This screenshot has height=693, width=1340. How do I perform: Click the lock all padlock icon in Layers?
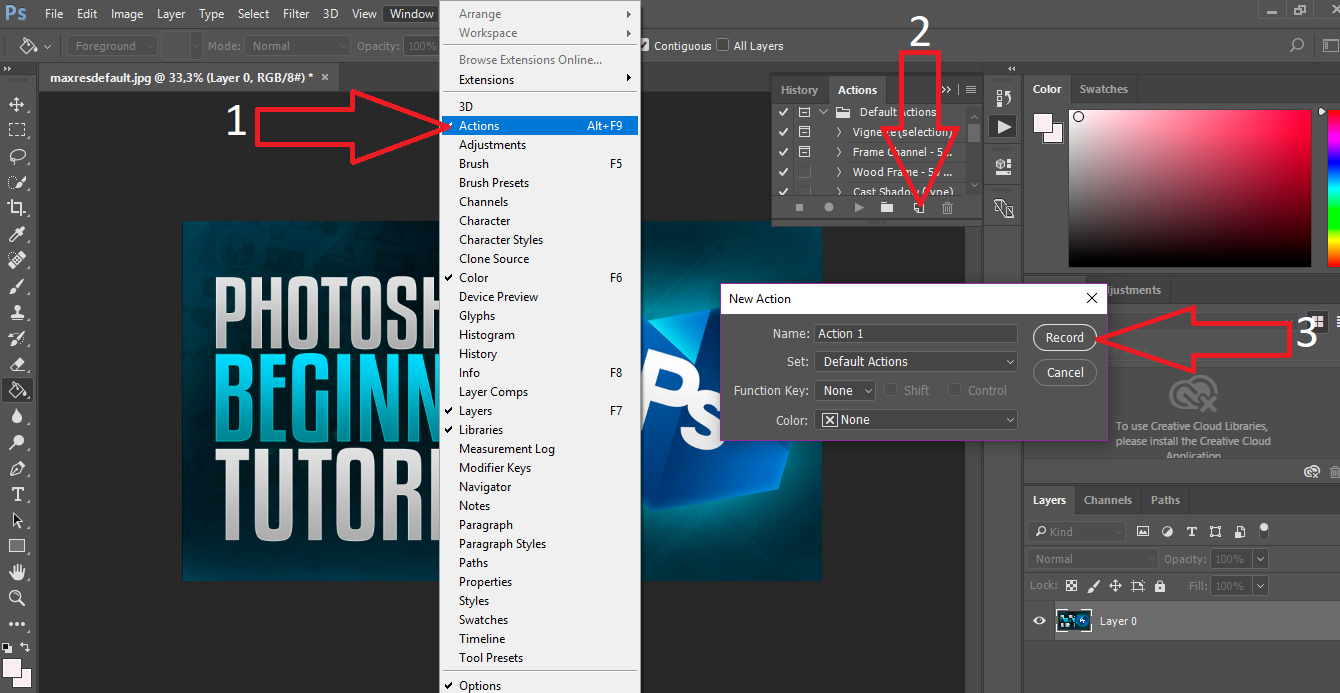tap(1160, 586)
